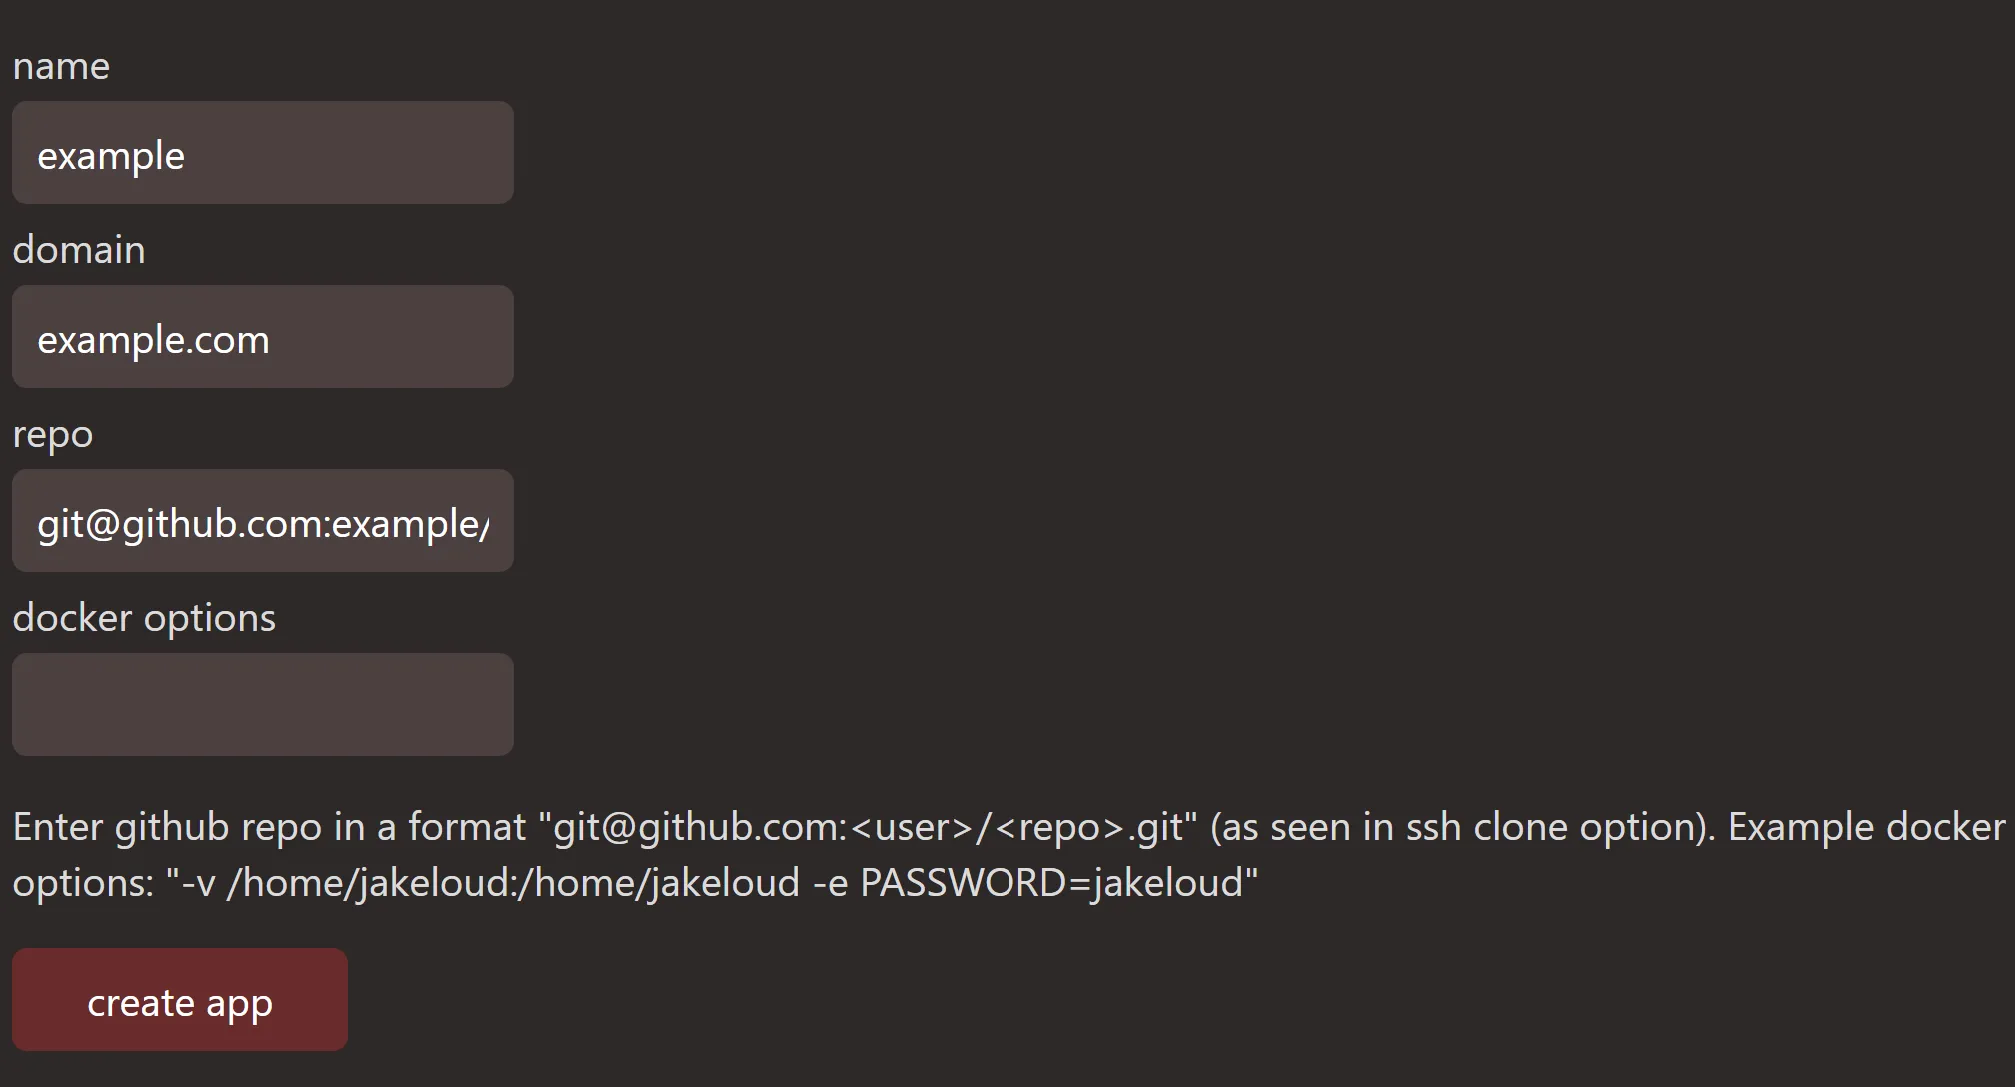2015x1087 pixels.
Task: Focus the domain field containing example.com
Action: [262, 337]
